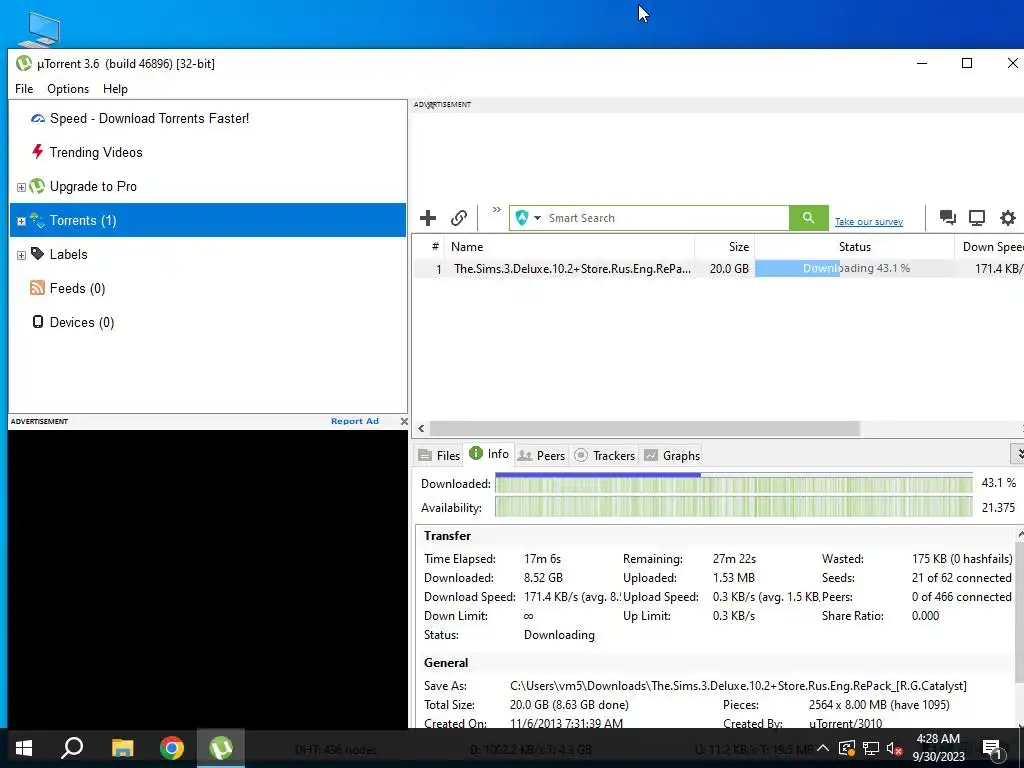Launch Chrome from the taskbar
The image size is (1024, 768).
pos(172,748)
